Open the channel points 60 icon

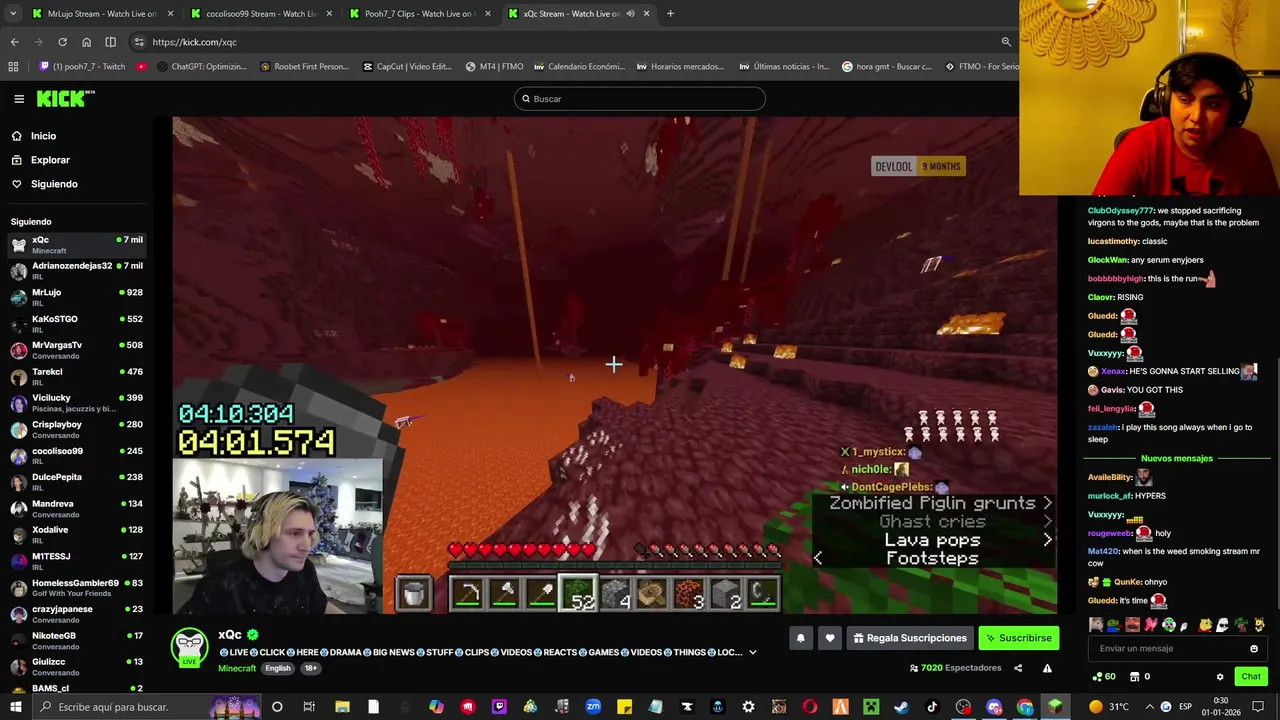tap(1104, 677)
